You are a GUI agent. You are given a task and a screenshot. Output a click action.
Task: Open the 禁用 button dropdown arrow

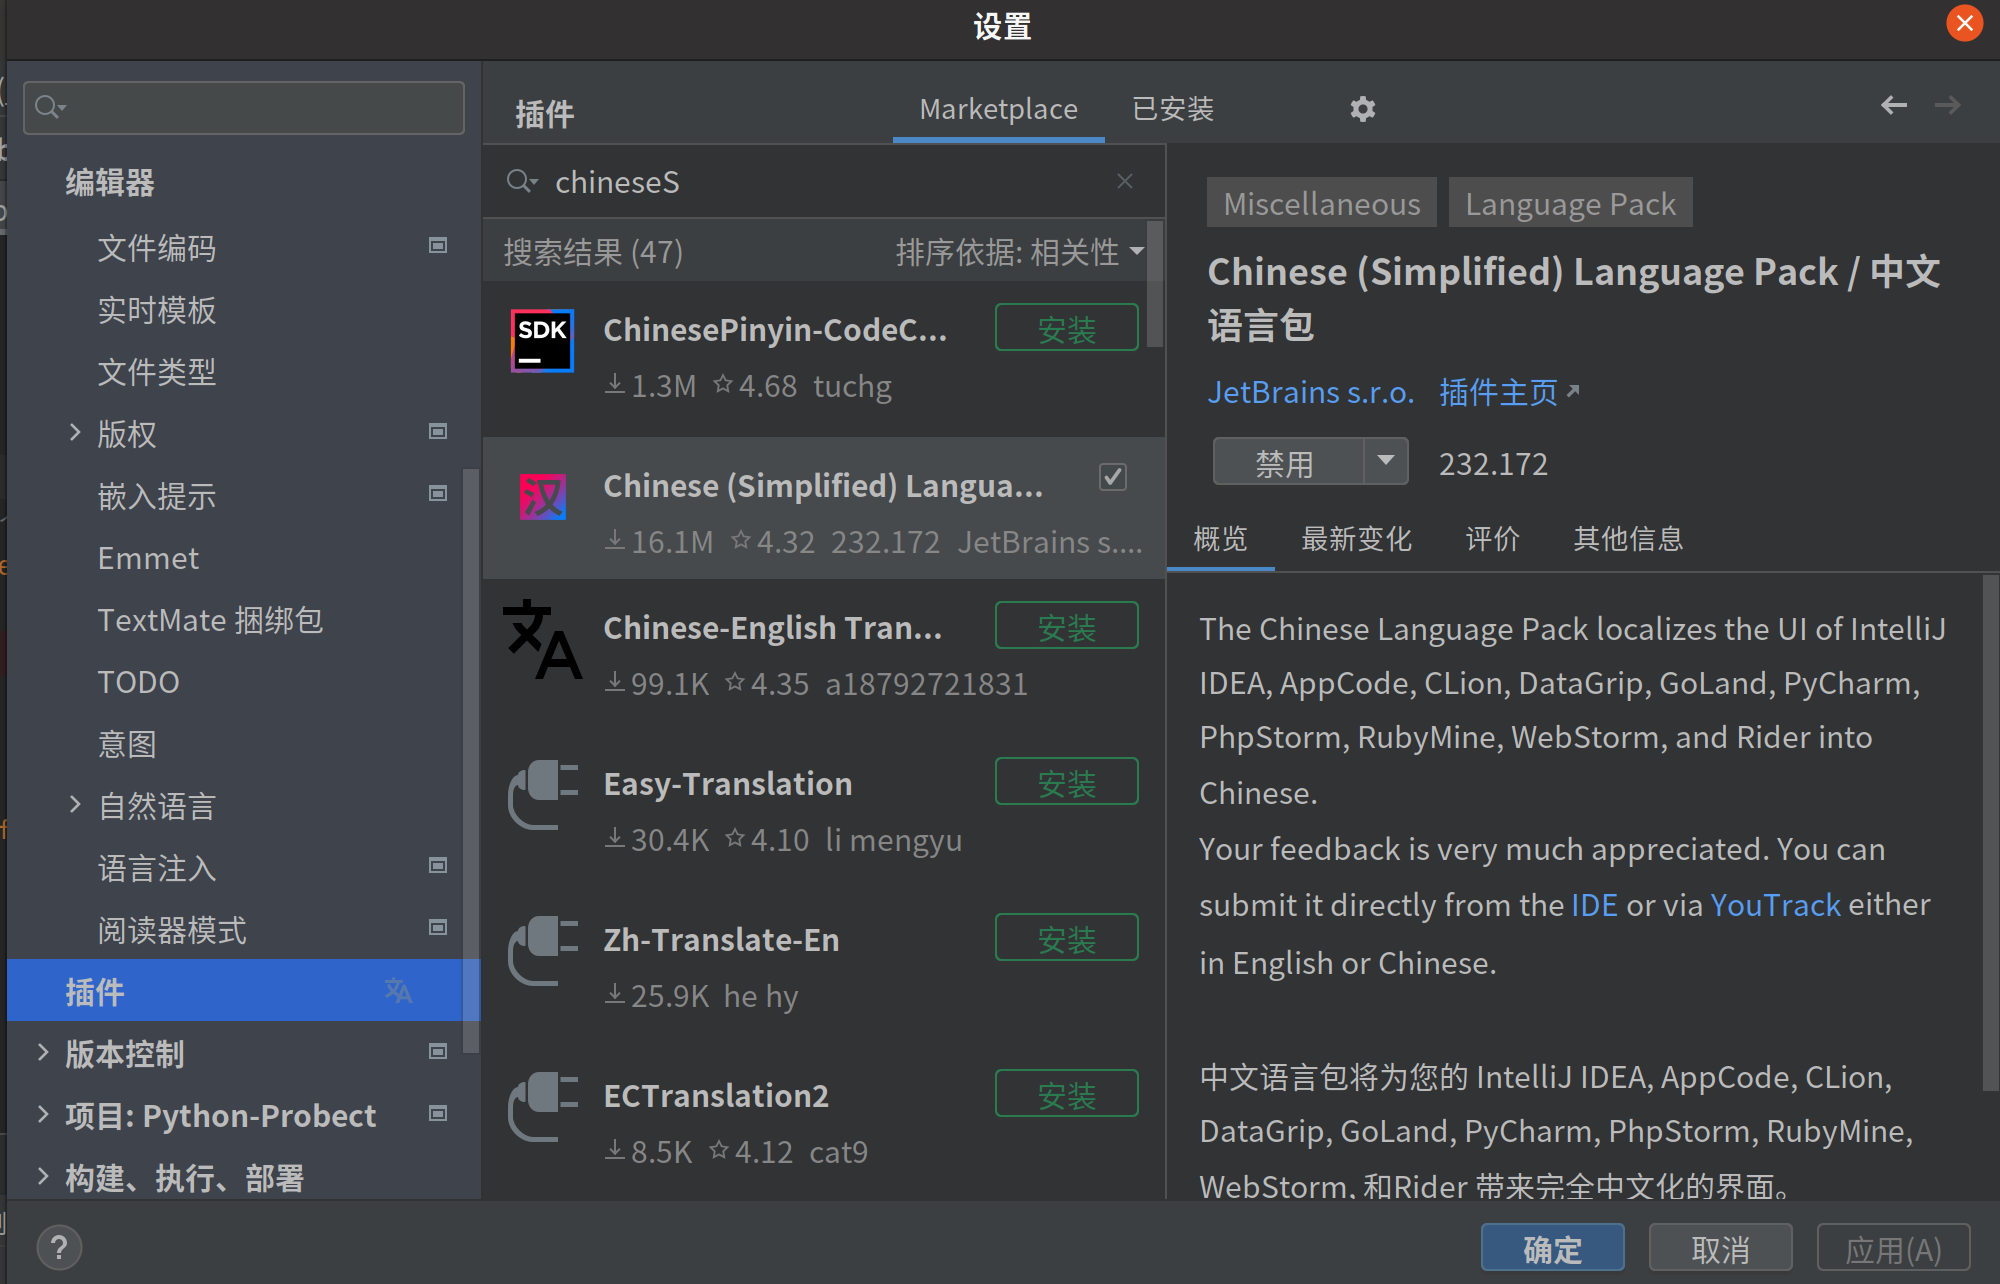[1385, 461]
